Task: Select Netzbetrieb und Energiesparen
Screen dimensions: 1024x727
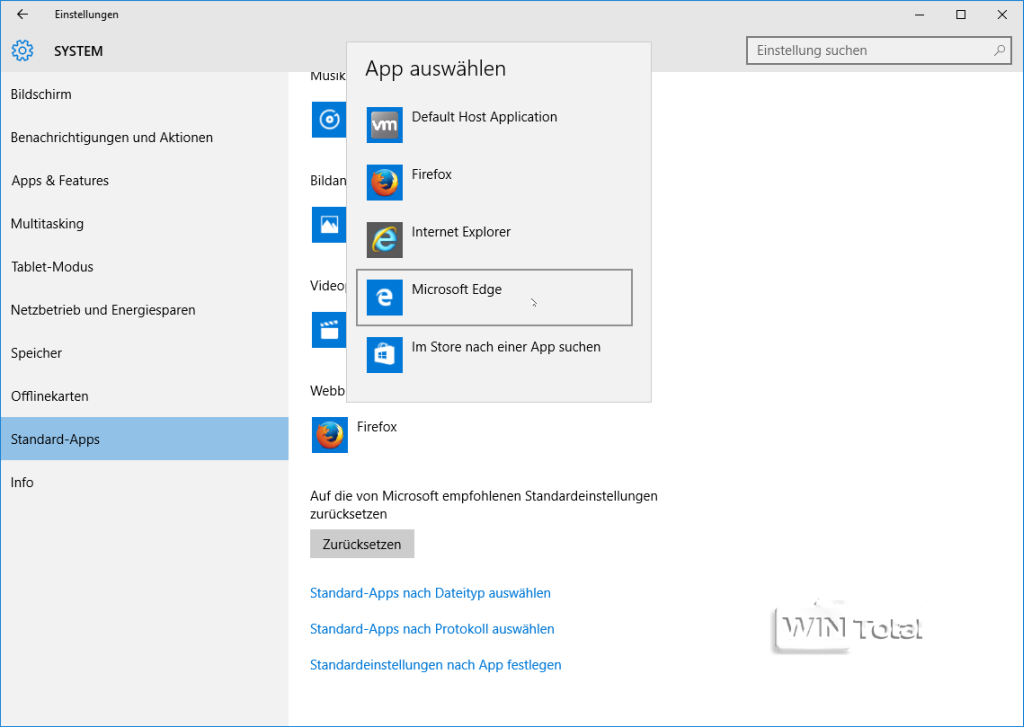Action: [103, 310]
